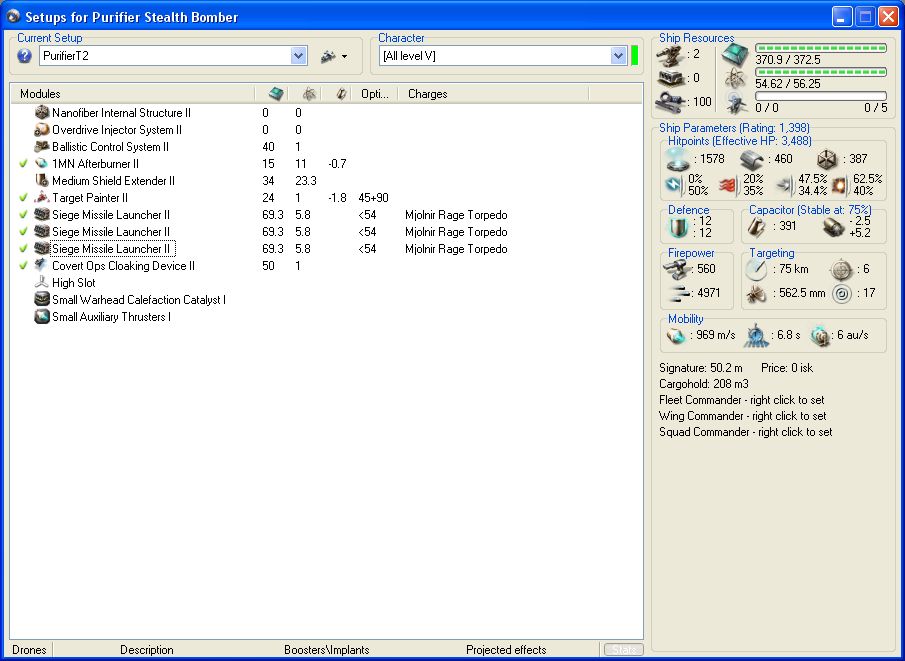Expand the Current Setup PurifierT2 dropdown

[298, 56]
